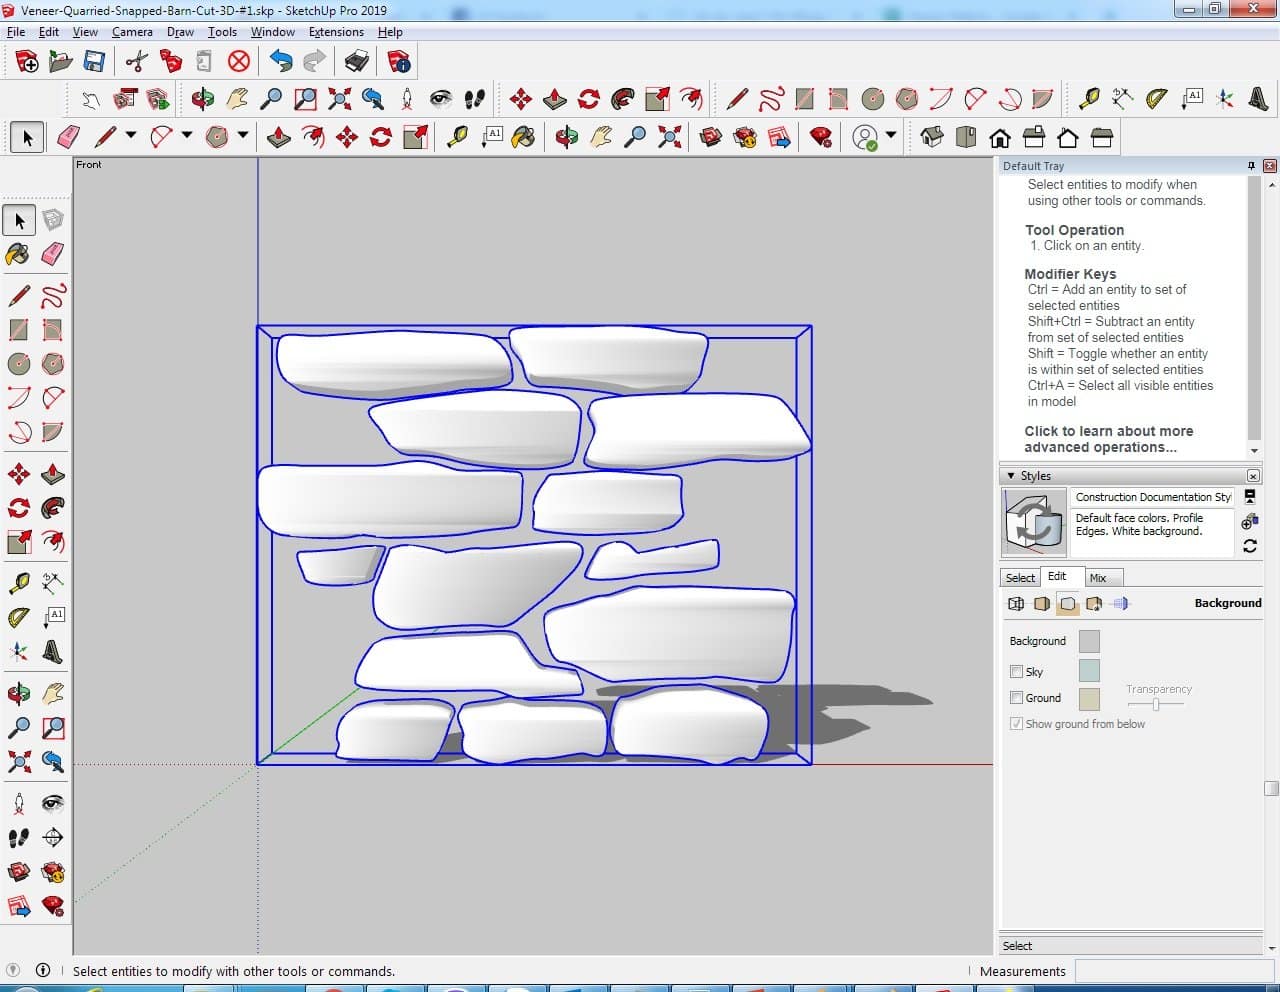This screenshot has height=992, width=1280.
Task: Click the Background color swatch
Action: [x=1089, y=641]
